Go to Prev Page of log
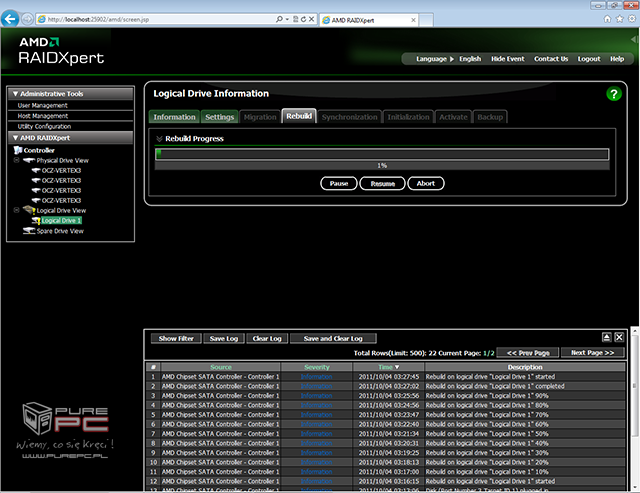640x493 pixels. pos(528,353)
